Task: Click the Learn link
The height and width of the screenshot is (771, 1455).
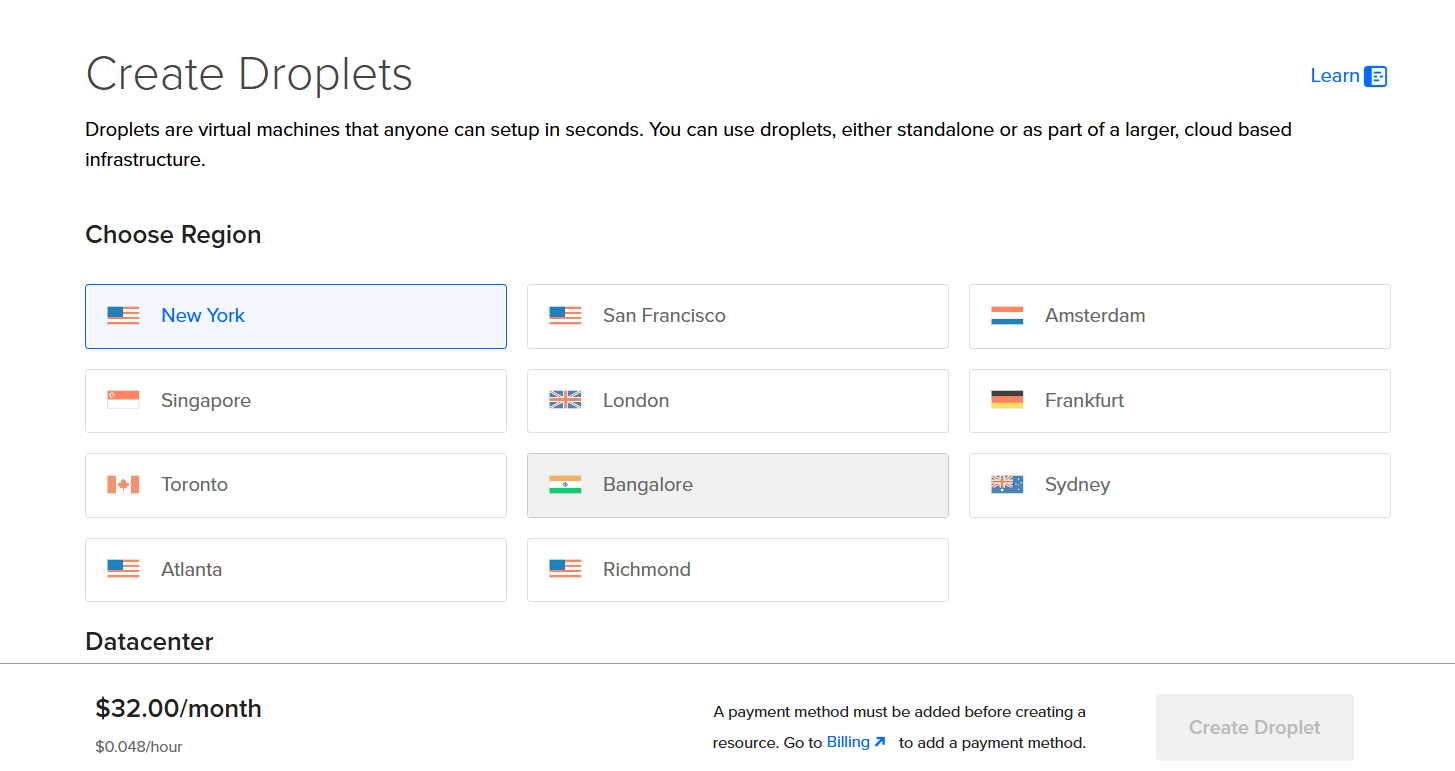Action: pyautogui.click(x=1334, y=76)
